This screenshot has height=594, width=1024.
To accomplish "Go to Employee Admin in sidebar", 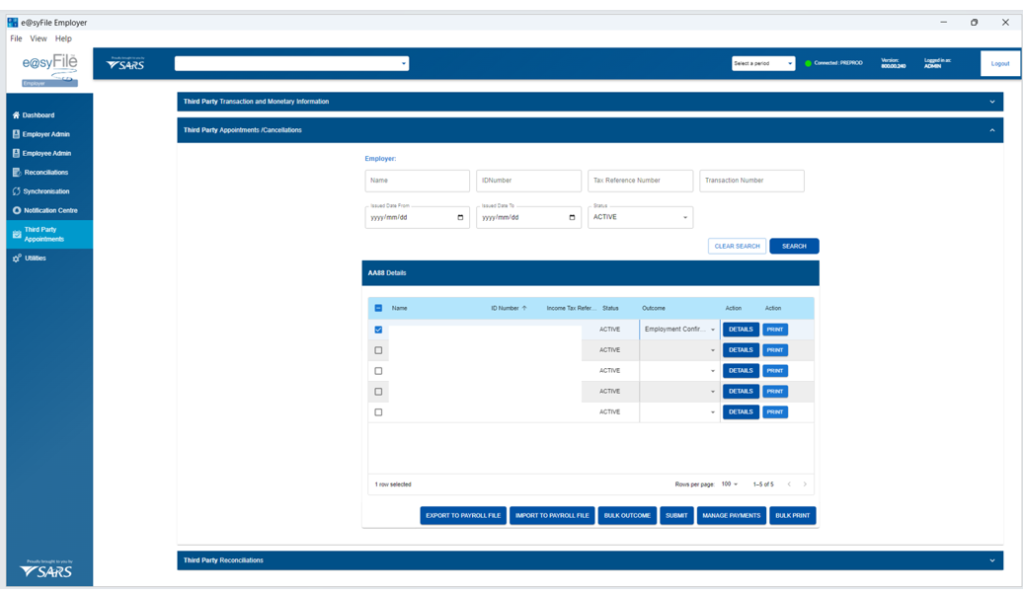I will (x=46, y=153).
